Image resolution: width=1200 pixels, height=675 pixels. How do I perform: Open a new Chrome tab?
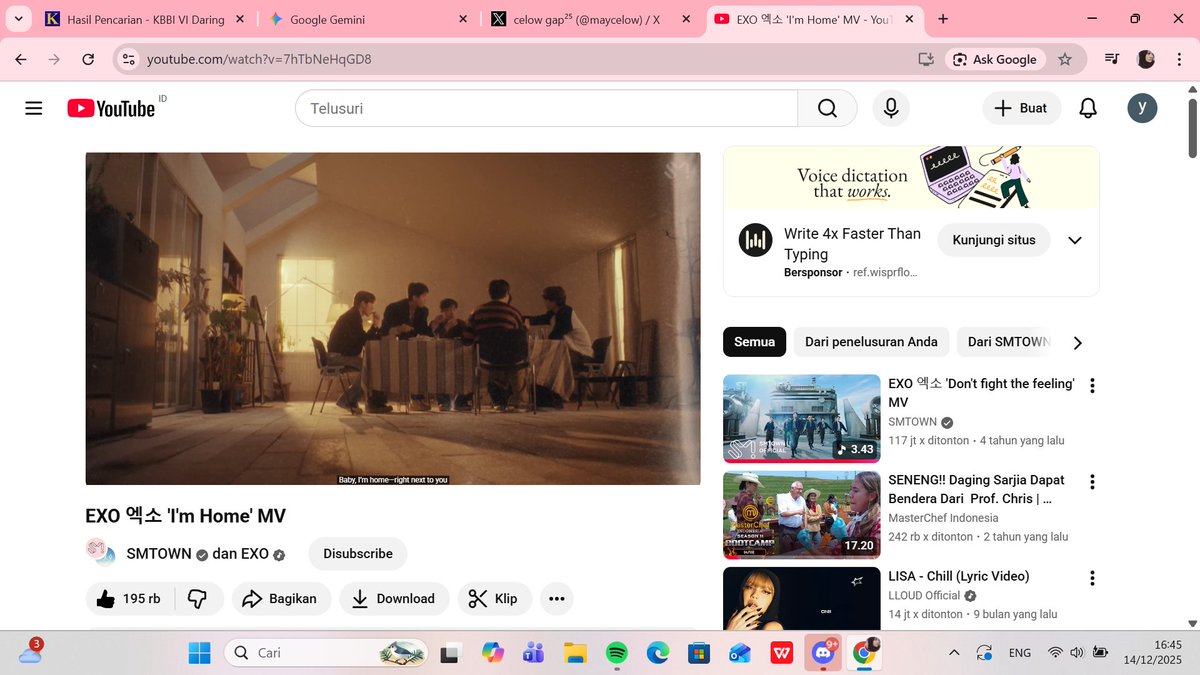tap(943, 19)
